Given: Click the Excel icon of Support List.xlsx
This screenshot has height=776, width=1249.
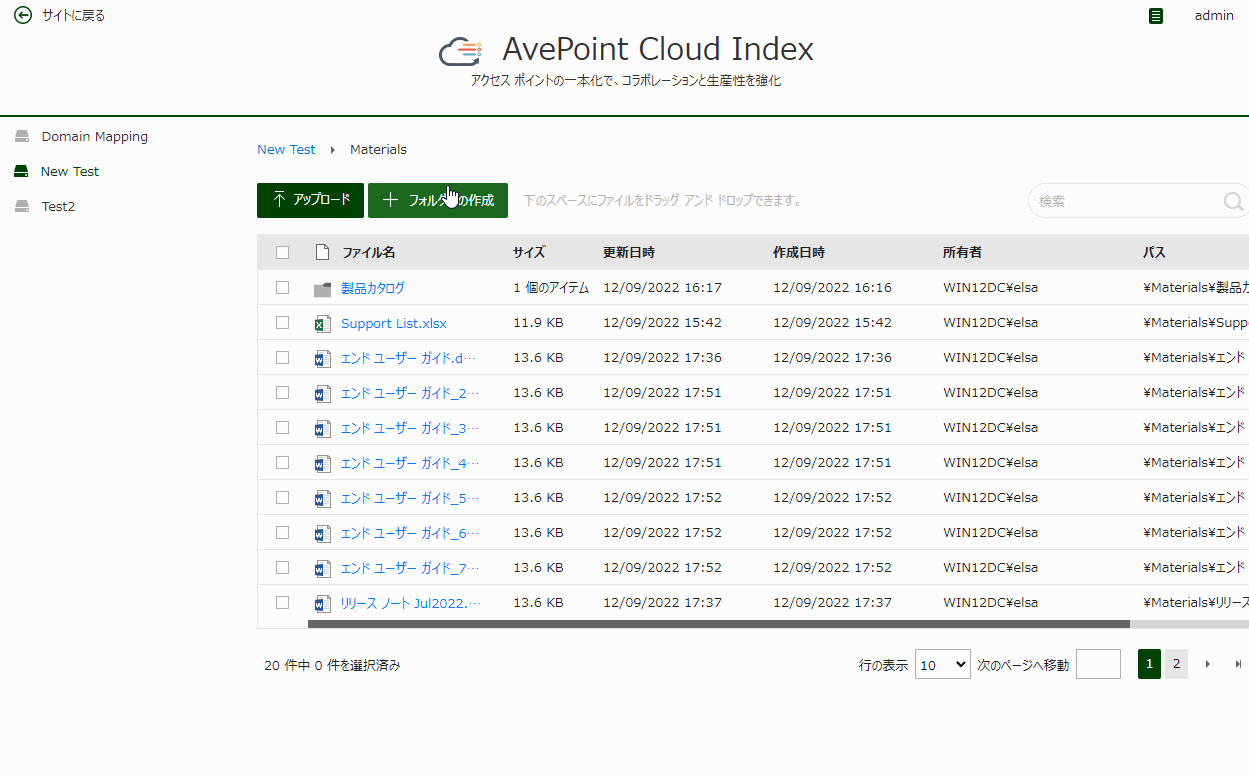Looking at the screenshot, I should (322, 324).
